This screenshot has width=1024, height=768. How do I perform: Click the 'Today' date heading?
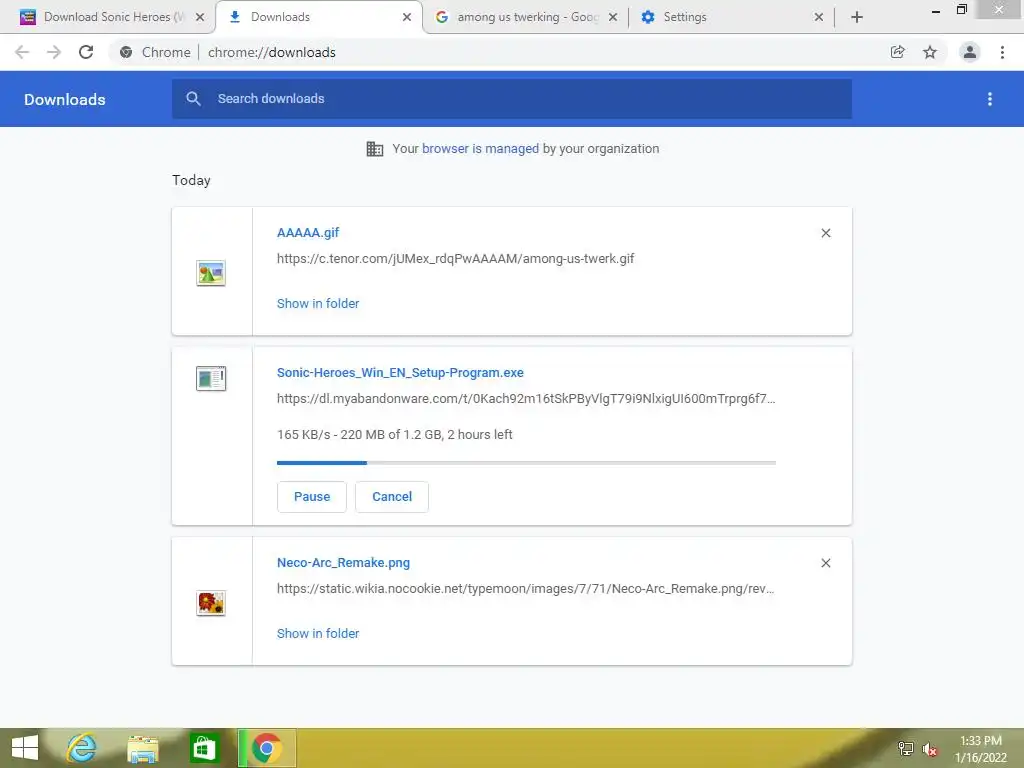(191, 180)
